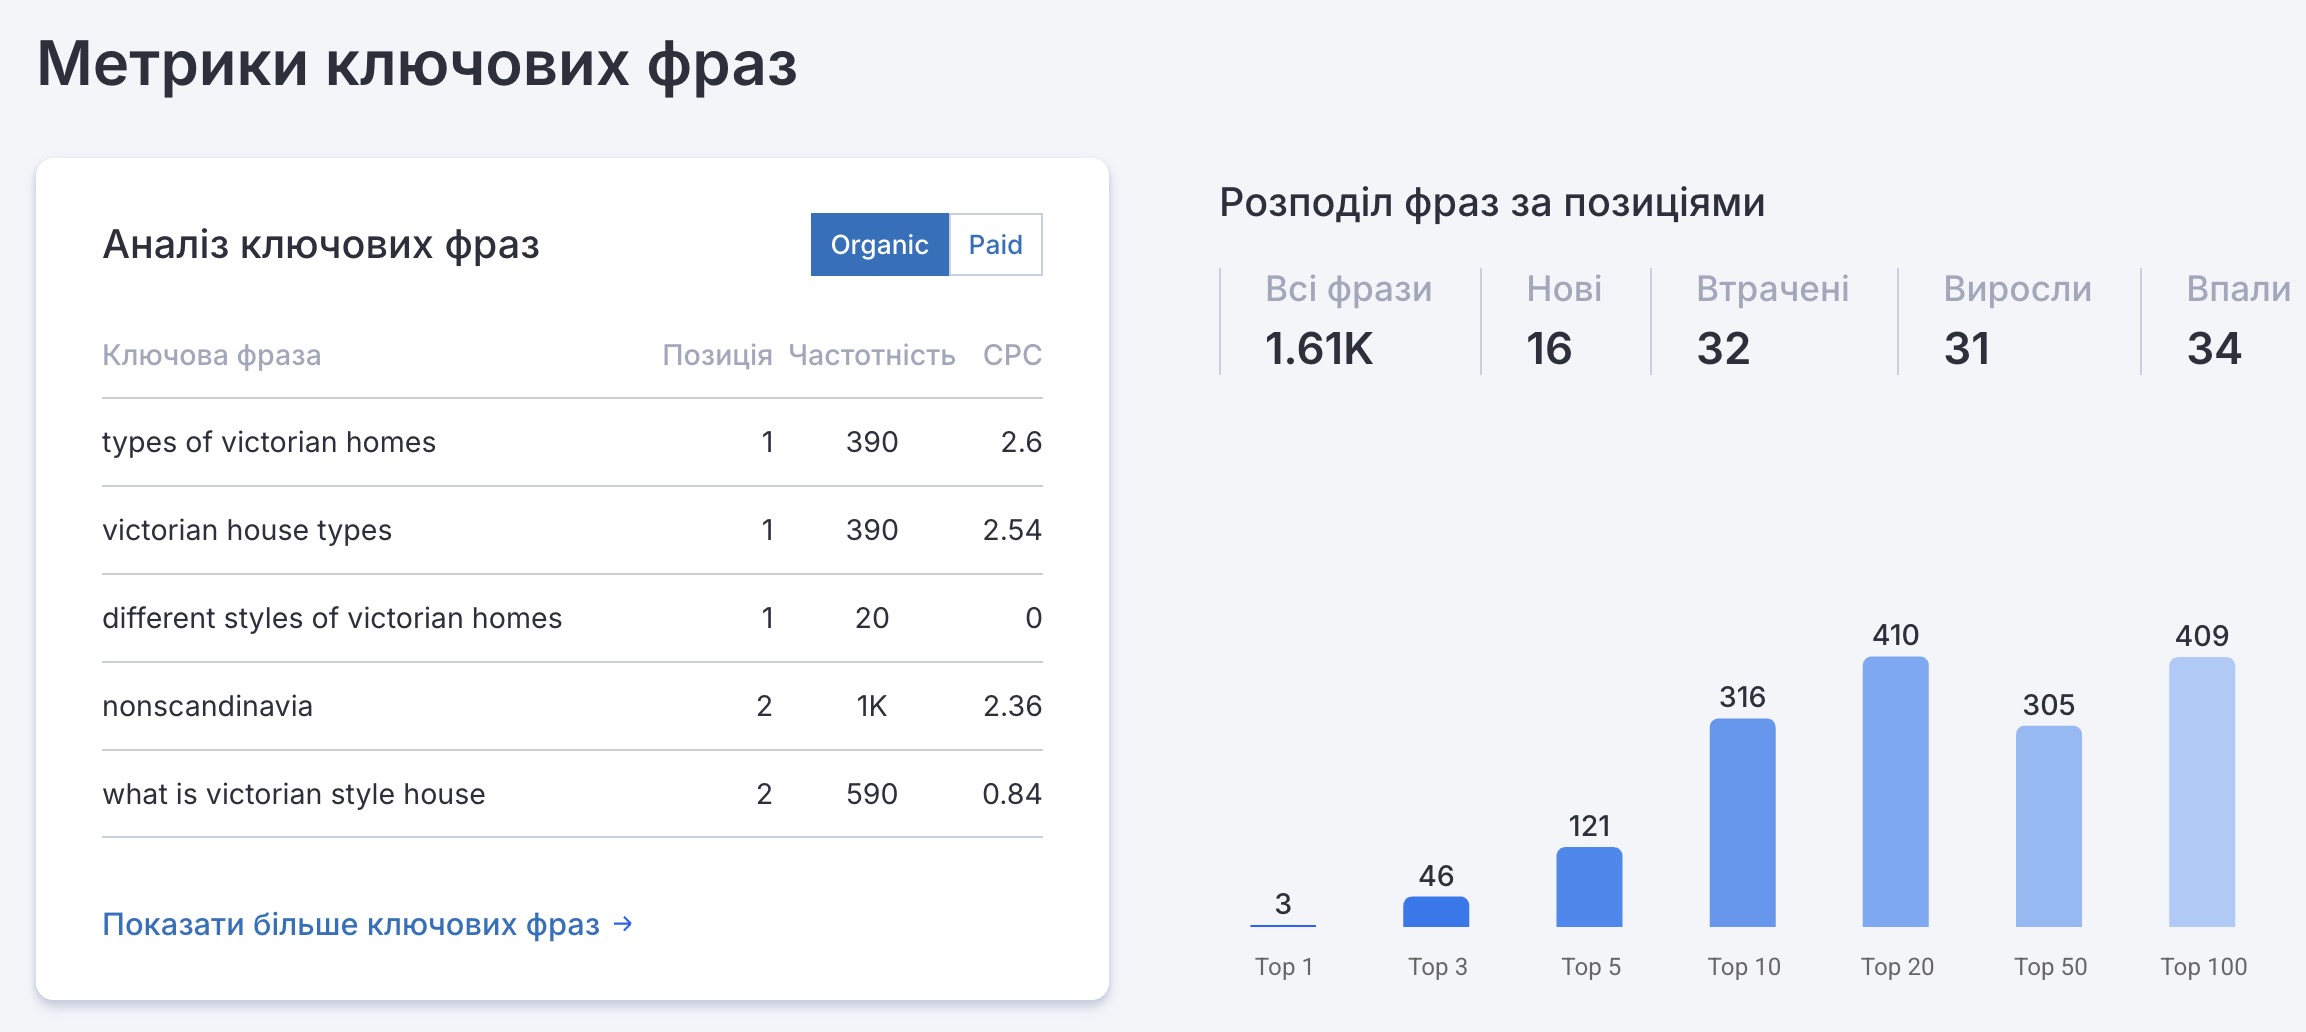
Task: Click the Top 10 bar showing 316
Action: (x=1742, y=822)
